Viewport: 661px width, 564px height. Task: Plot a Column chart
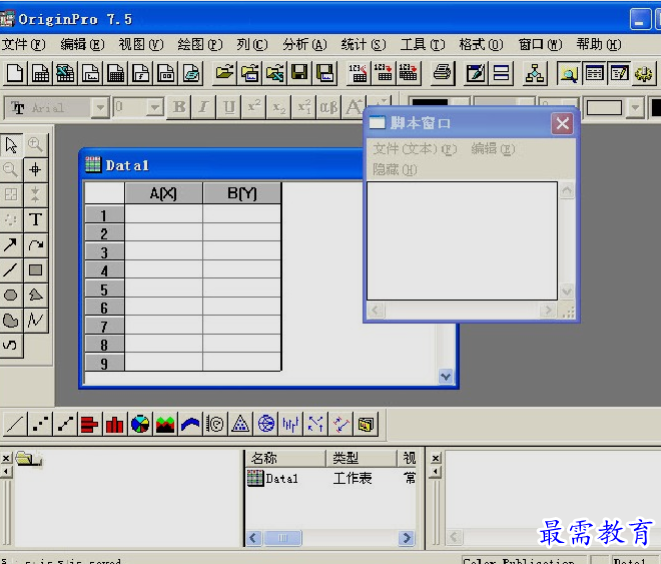[115, 424]
